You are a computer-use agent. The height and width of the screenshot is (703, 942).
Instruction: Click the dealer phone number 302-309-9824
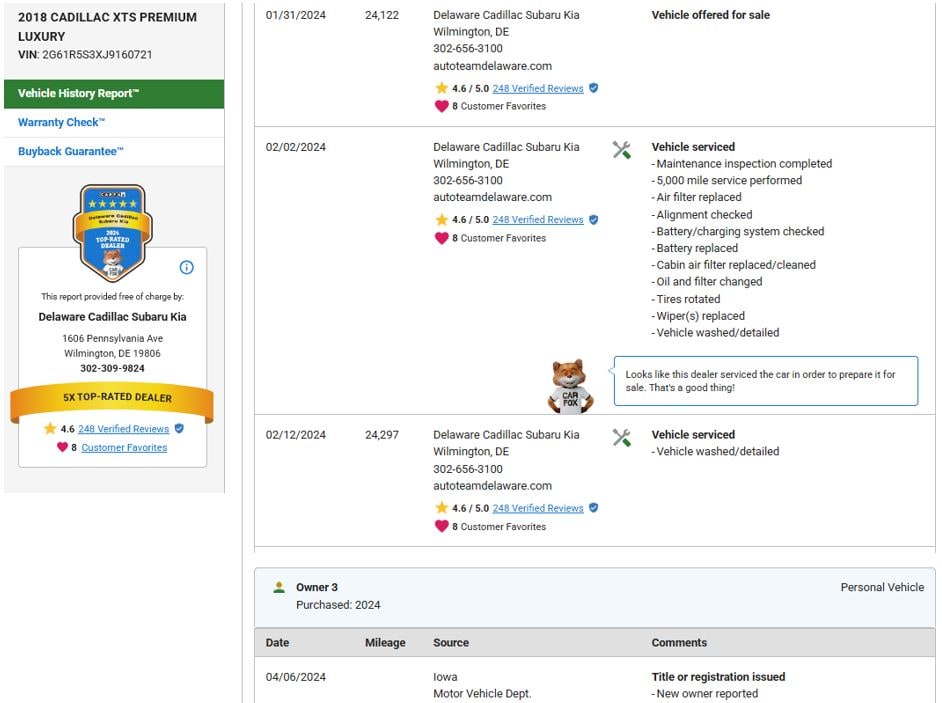coord(112,369)
